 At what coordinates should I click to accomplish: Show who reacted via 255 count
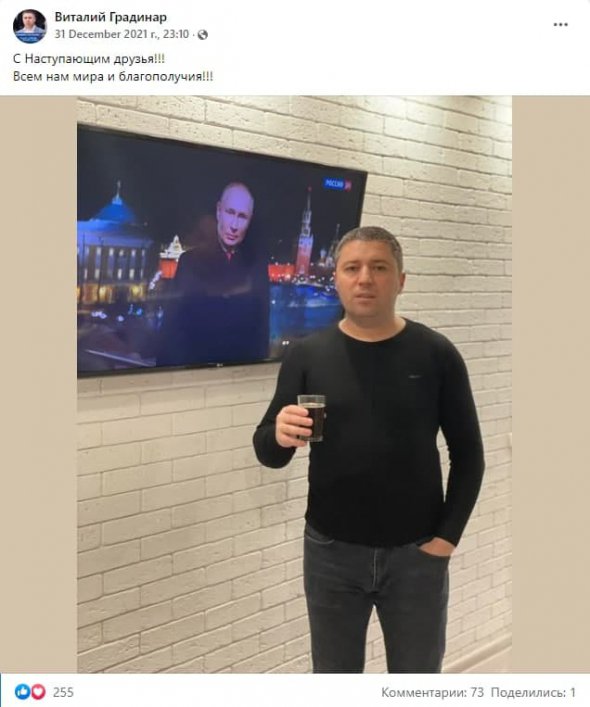click(x=63, y=692)
